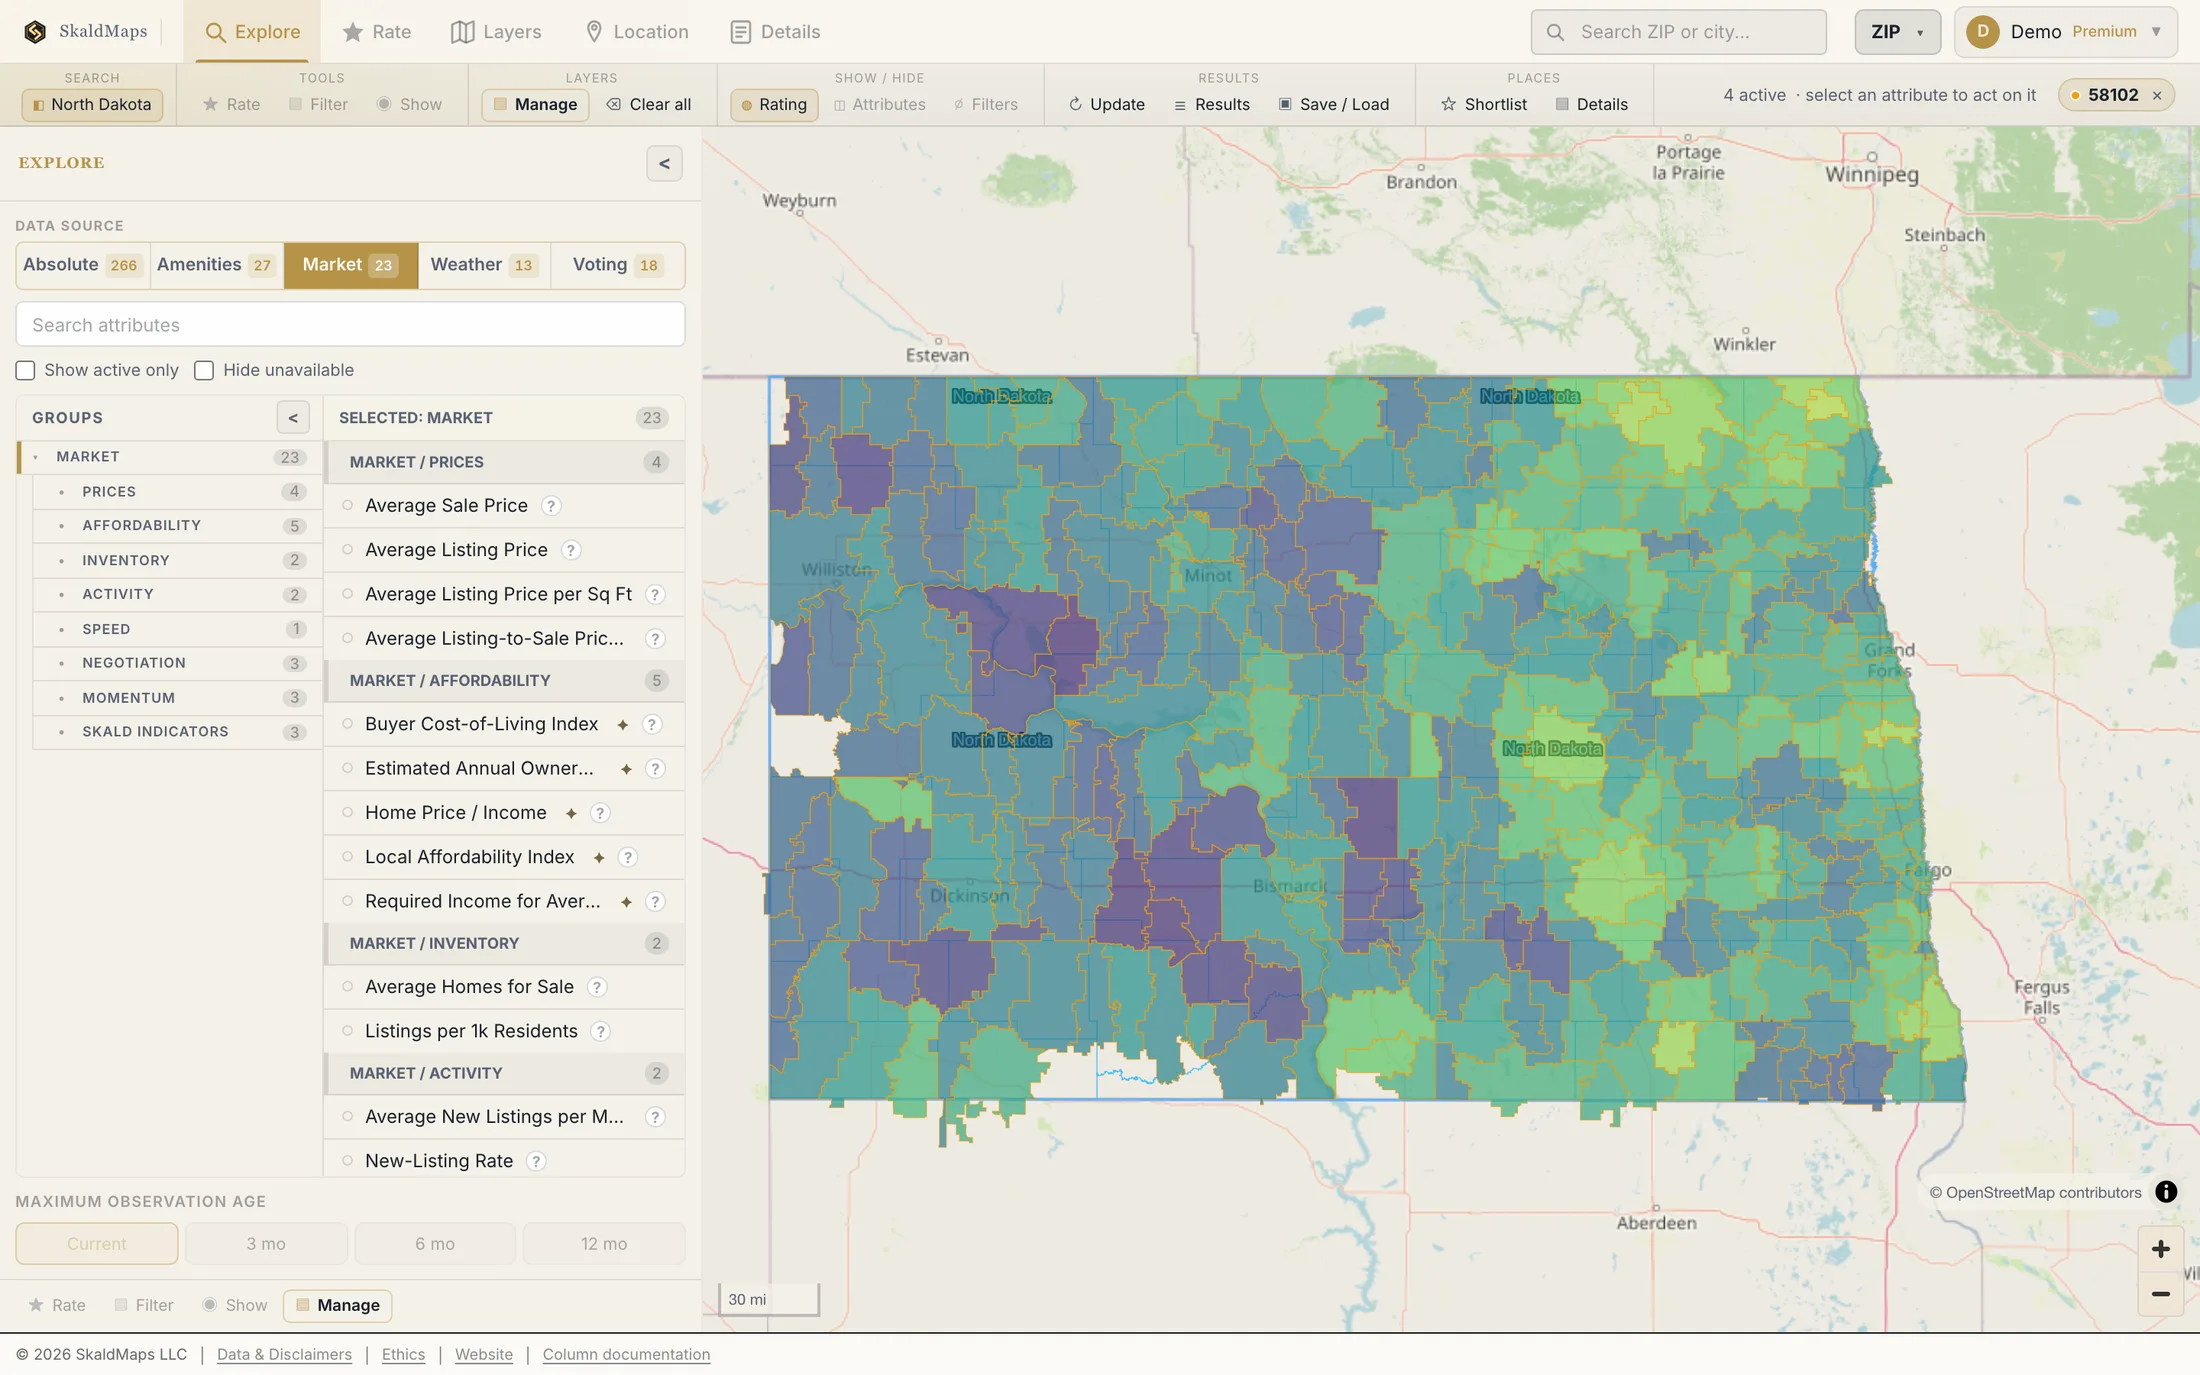Open the Results list
The width and height of the screenshot is (2200, 1375).
(1212, 104)
